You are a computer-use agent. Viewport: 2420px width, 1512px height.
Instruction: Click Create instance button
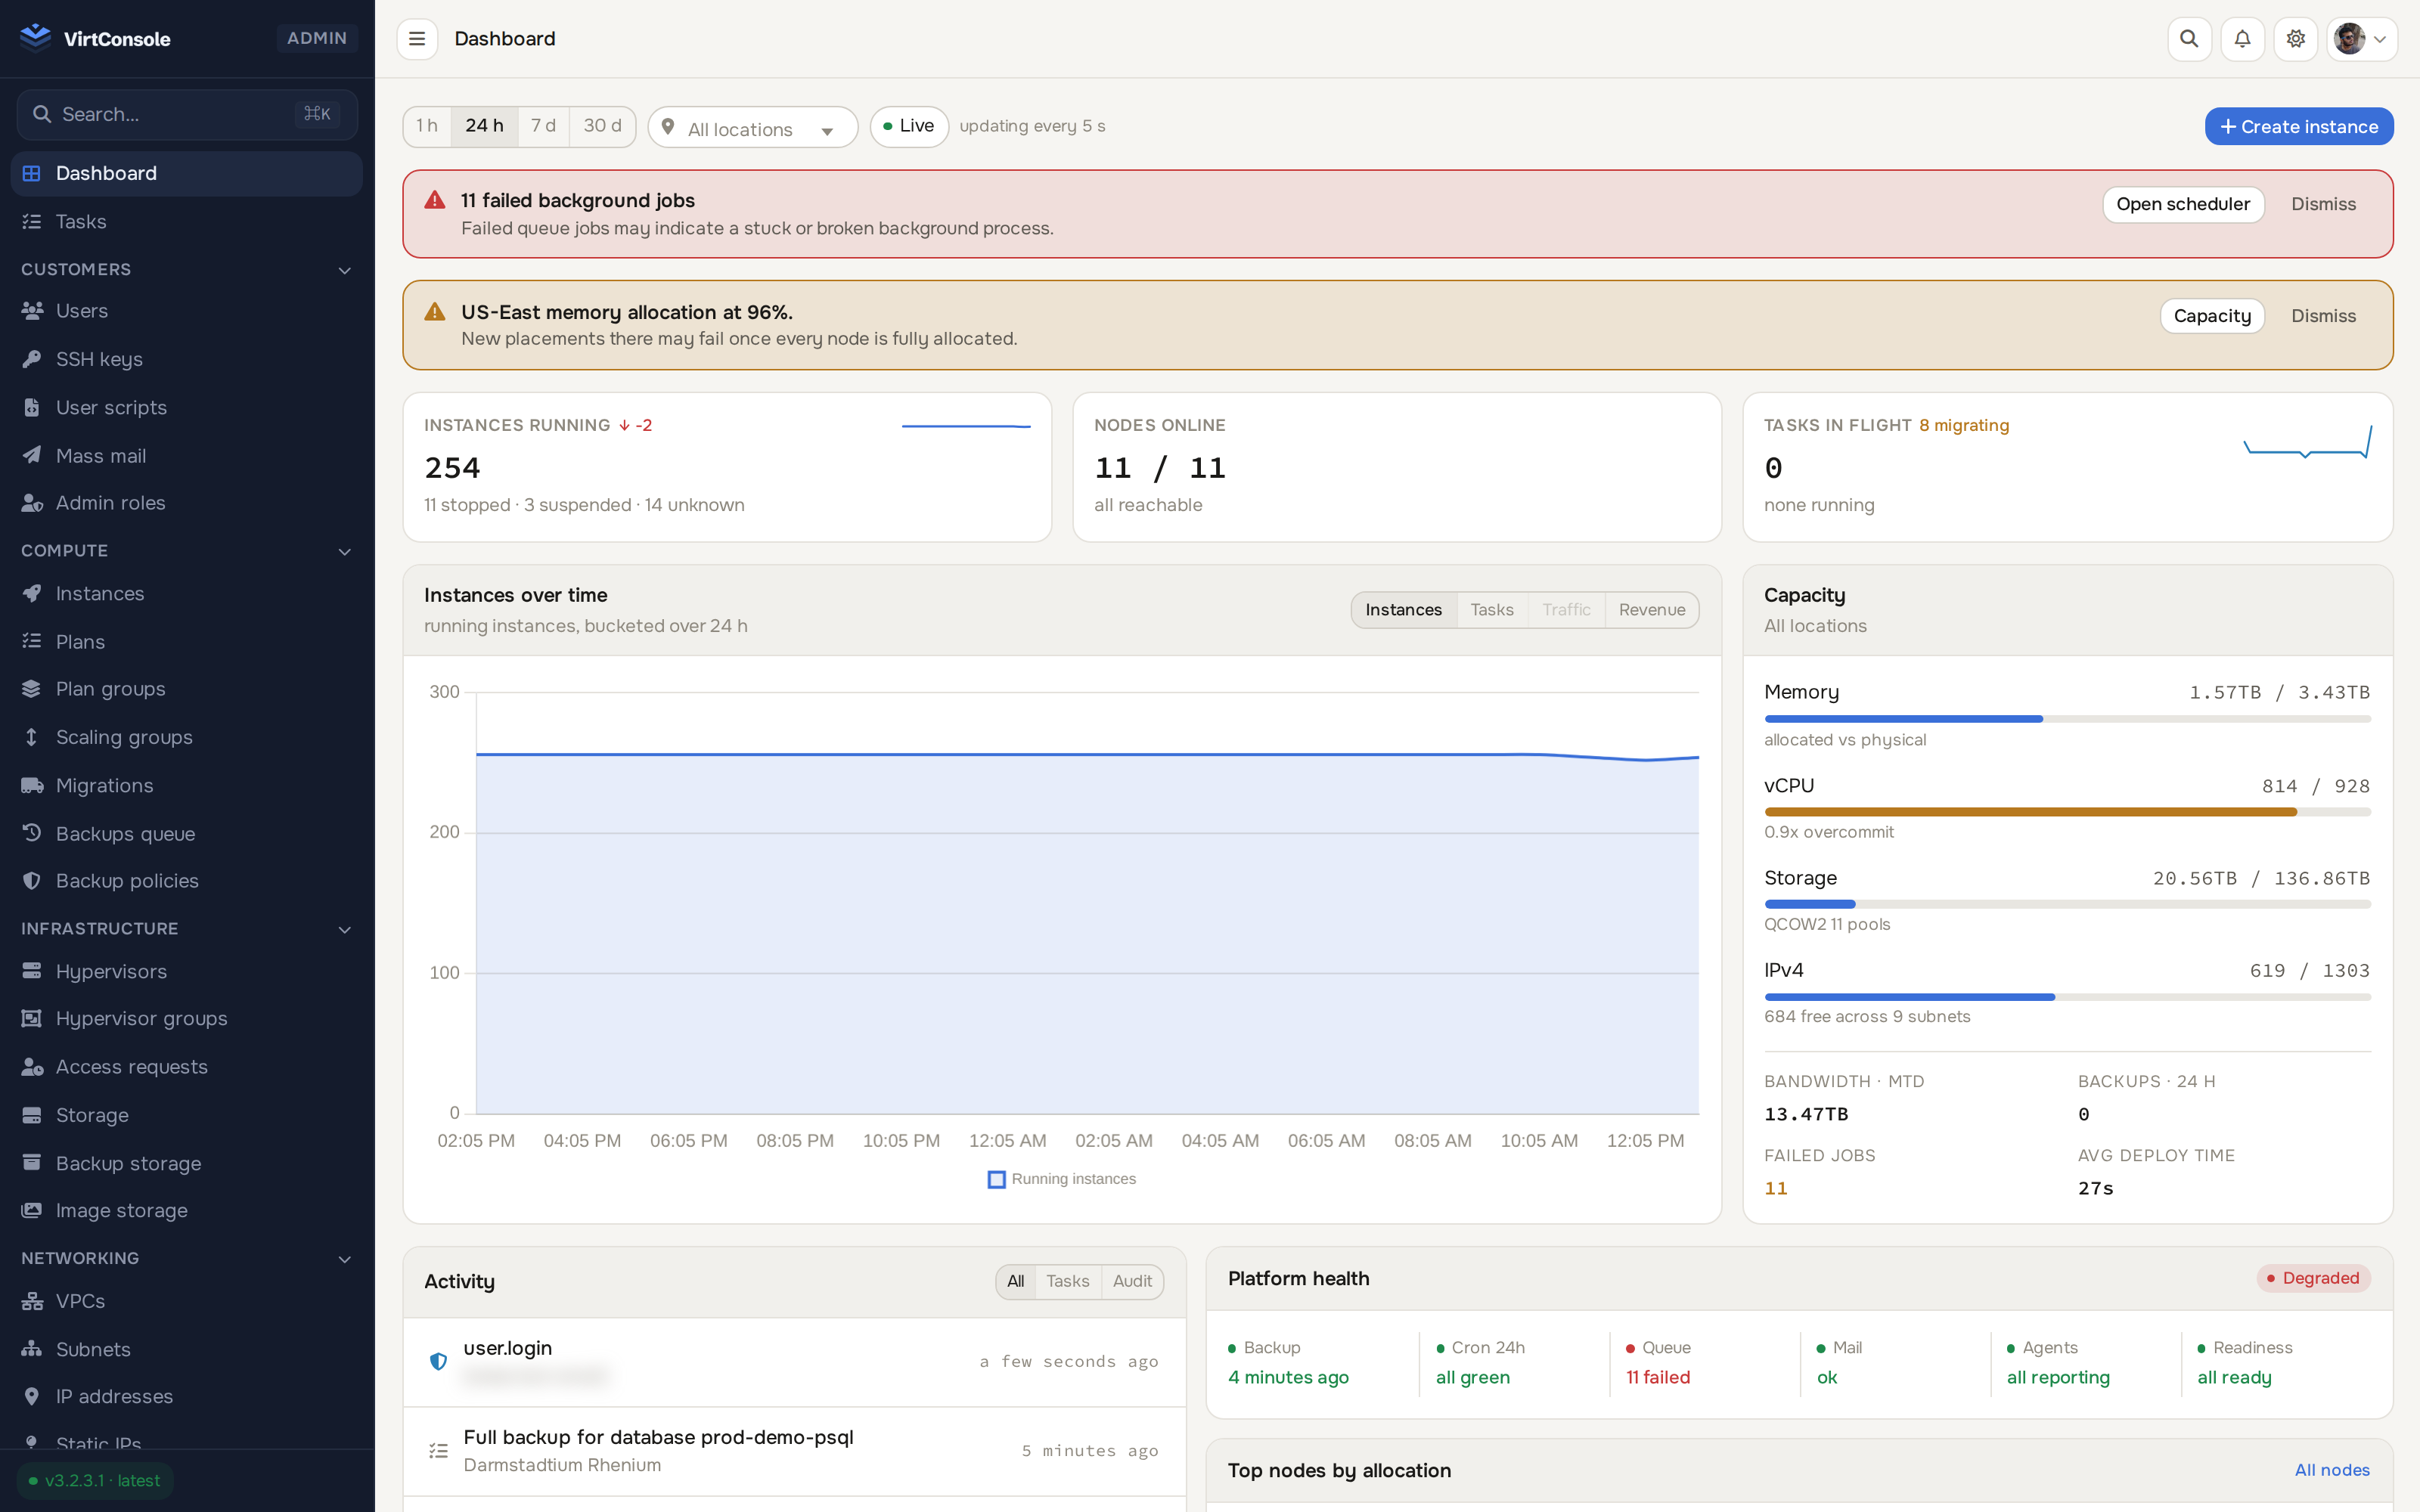click(2299, 127)
